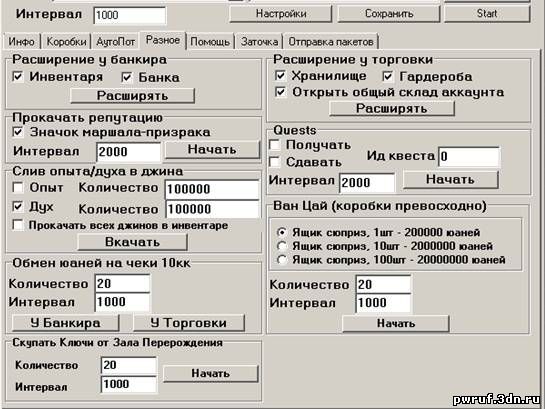
Task: Enable the Опыт checkbox
Action: (x=18, y=188)
